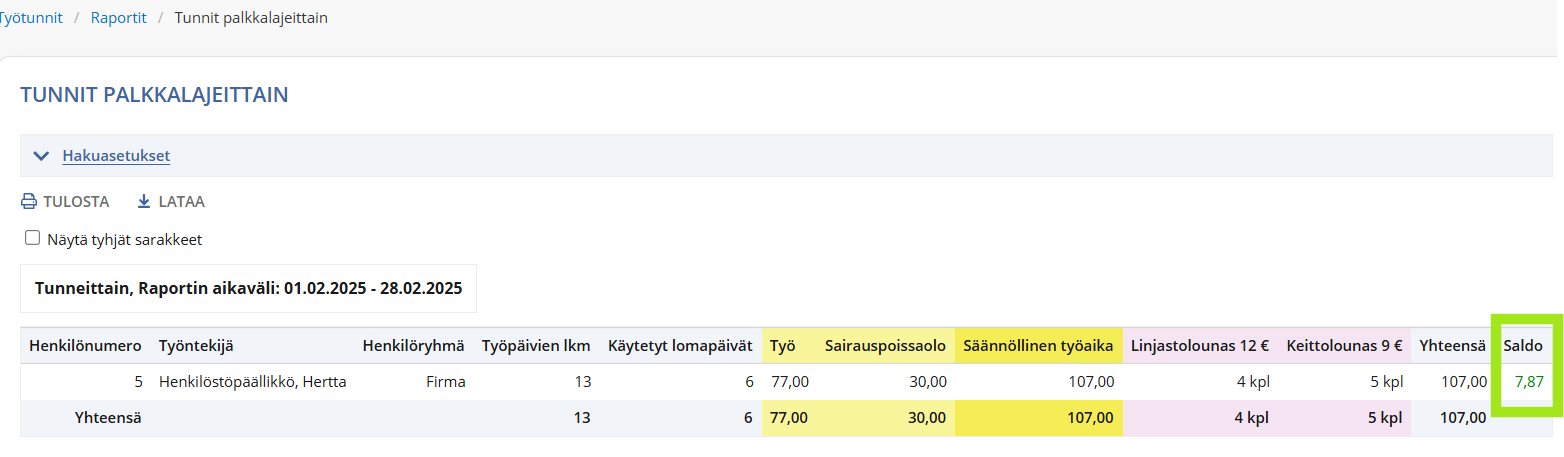Select the Säännöllinen työaika column header

[x=1038, y=346]
